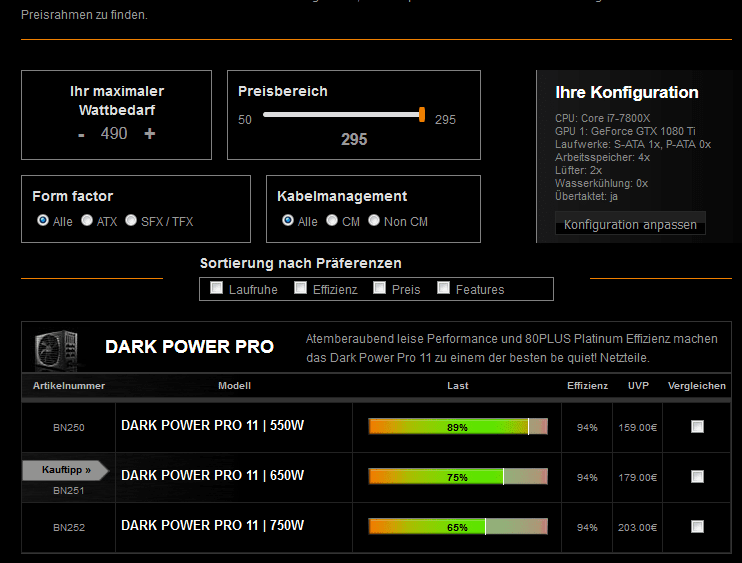Click the Lüfter: 2x line
Viewport: 742px width, 563px height.
(x=578, y=170)
